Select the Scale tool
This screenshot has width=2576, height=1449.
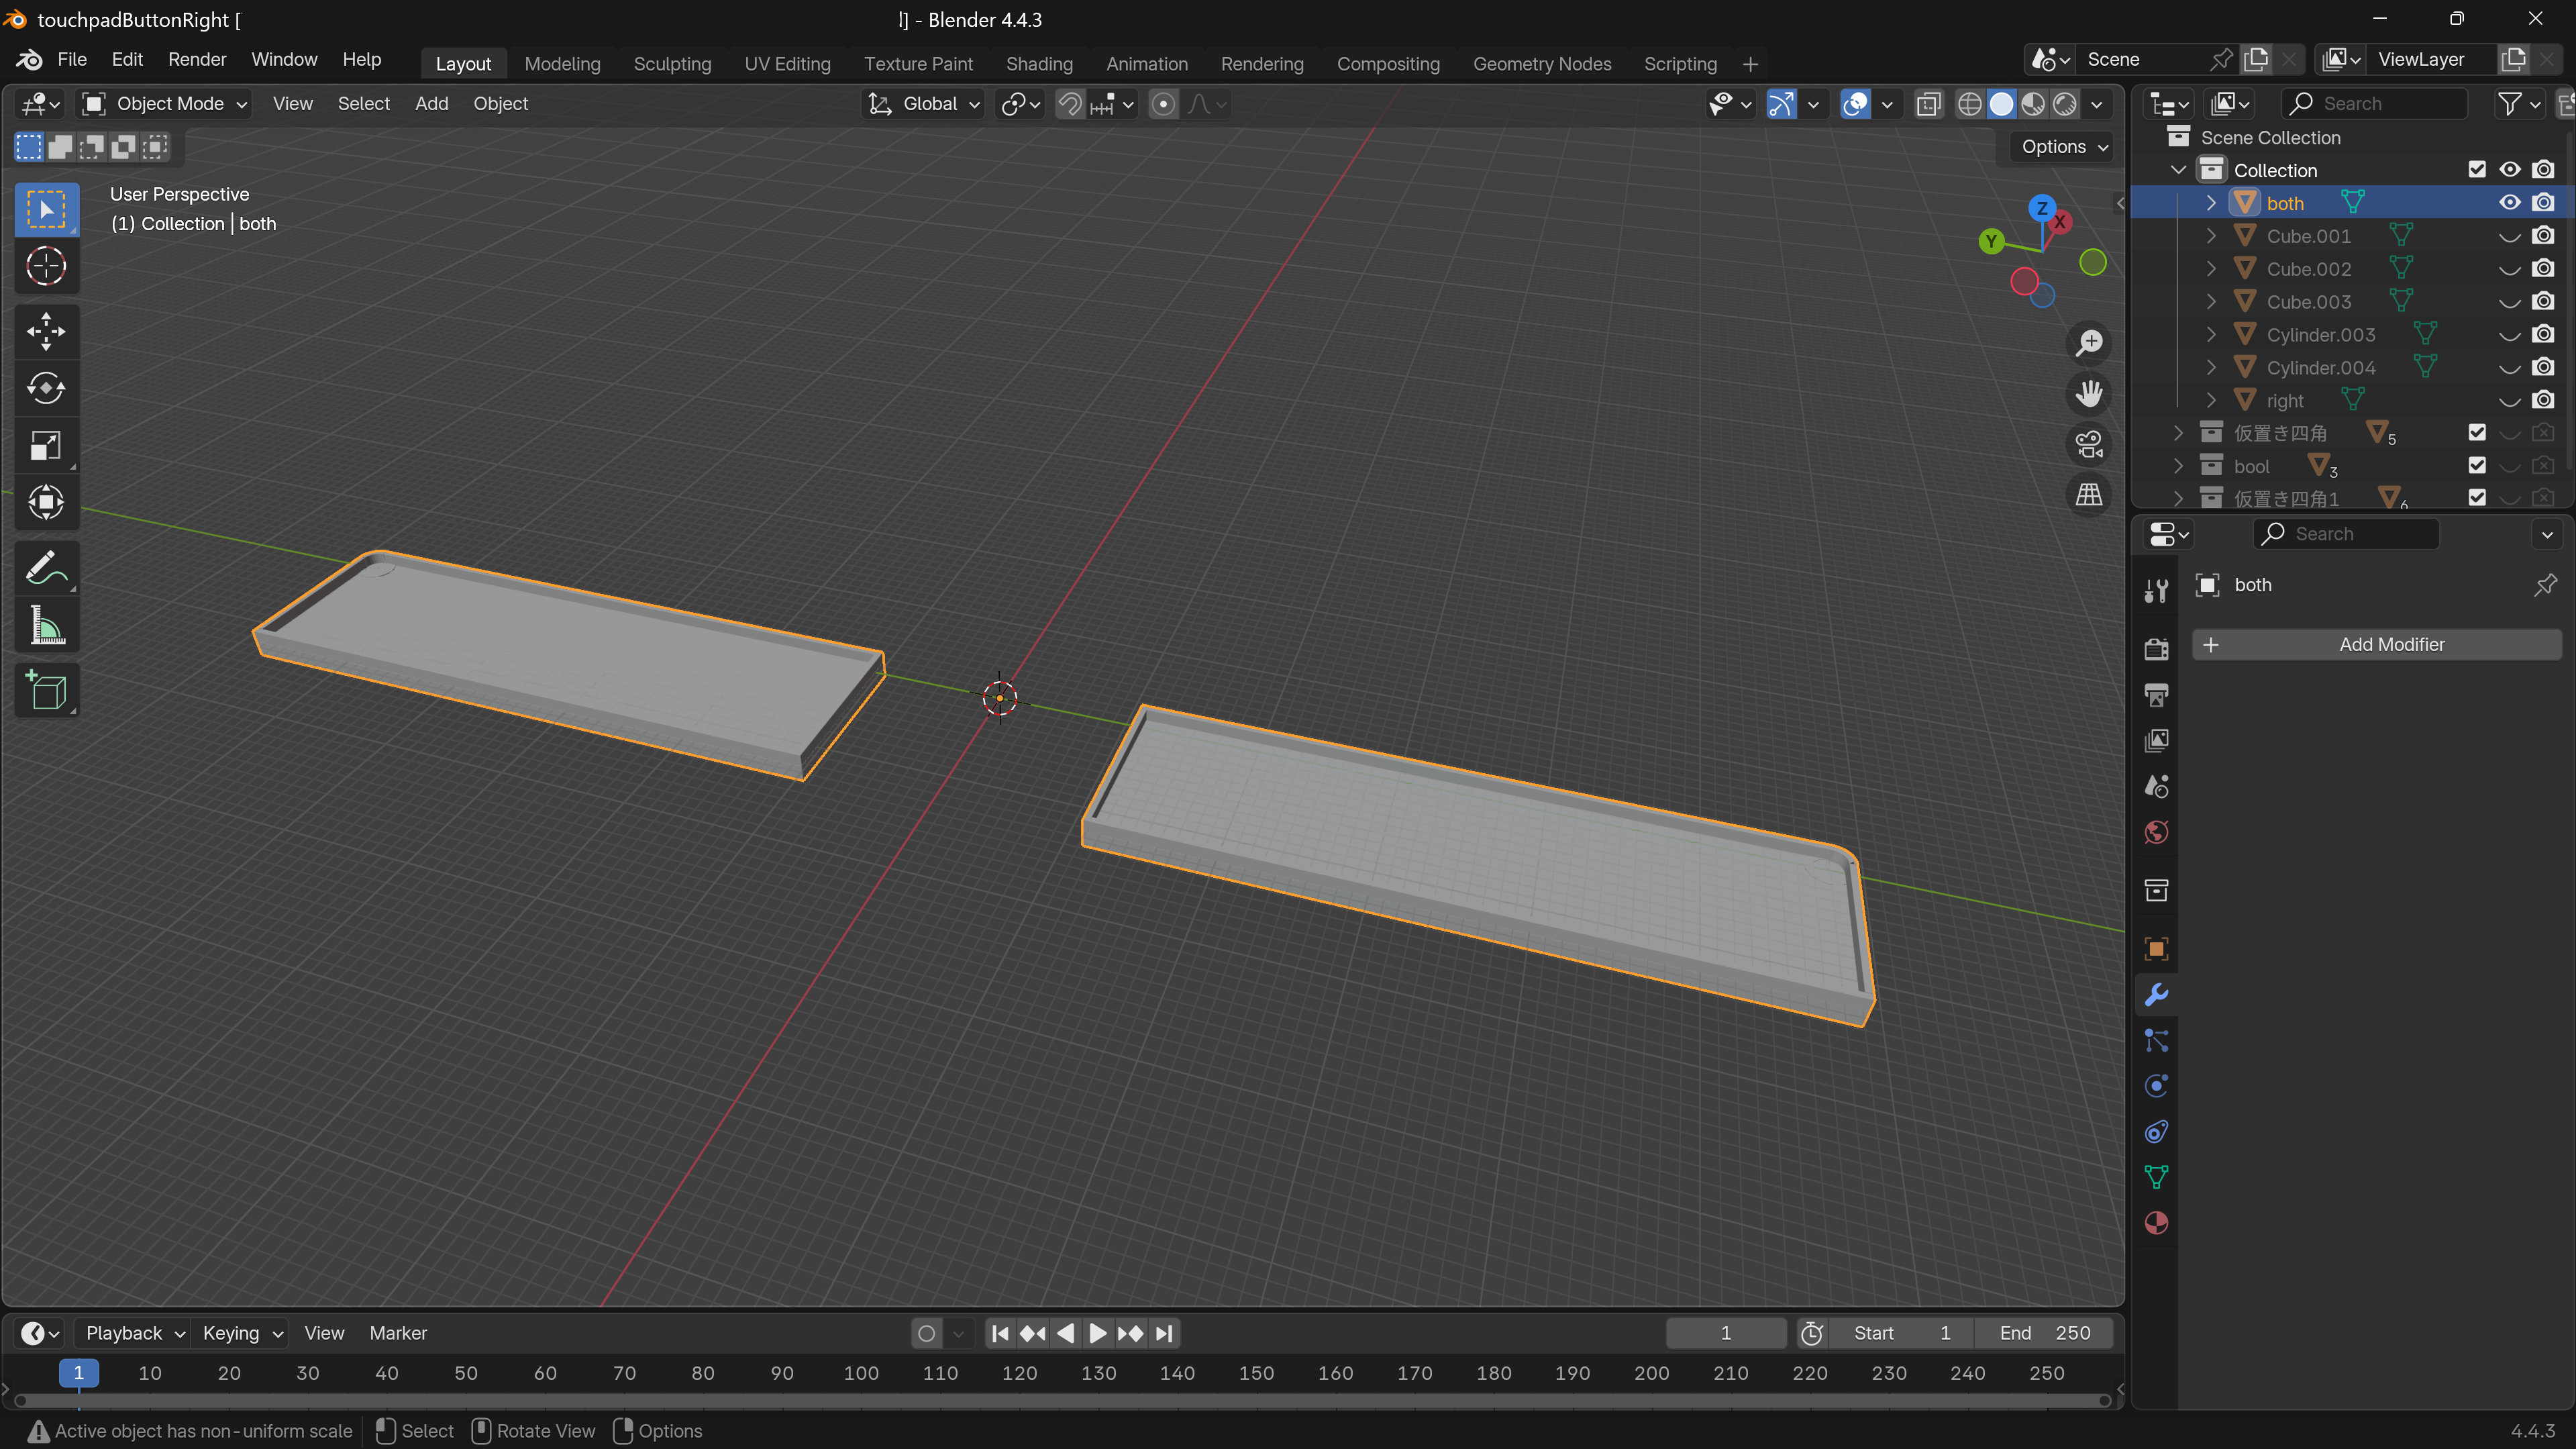46,445
